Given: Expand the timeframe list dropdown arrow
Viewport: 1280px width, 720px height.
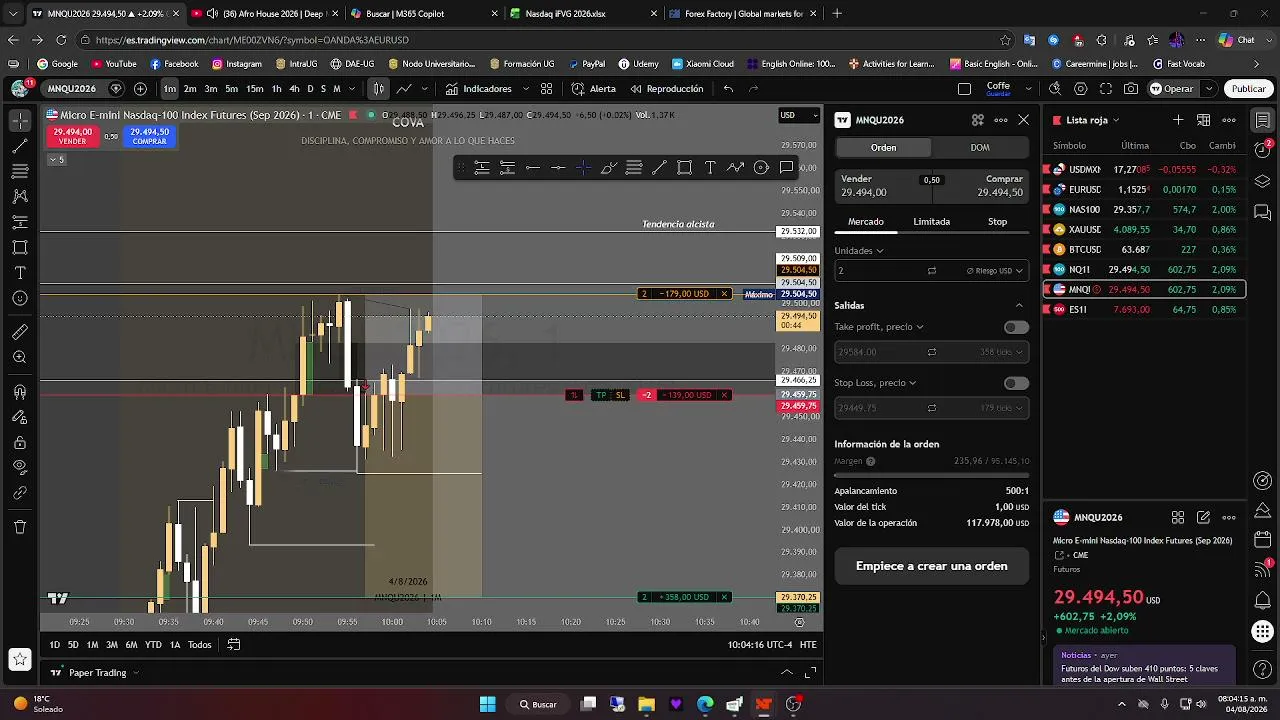Looking at the screenshot, I should point(352,89).
